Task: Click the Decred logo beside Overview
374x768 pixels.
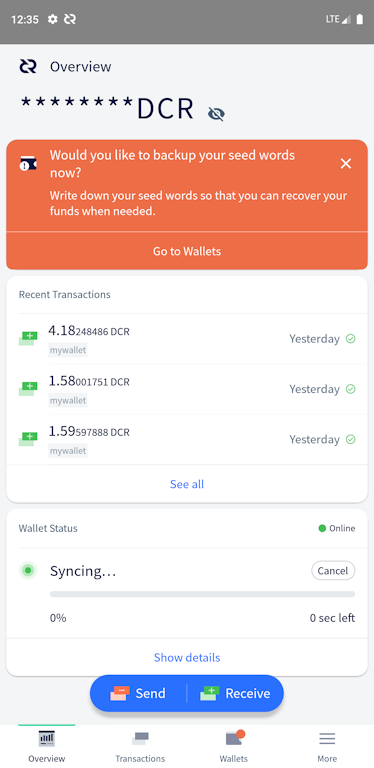Action: (28, 66)
